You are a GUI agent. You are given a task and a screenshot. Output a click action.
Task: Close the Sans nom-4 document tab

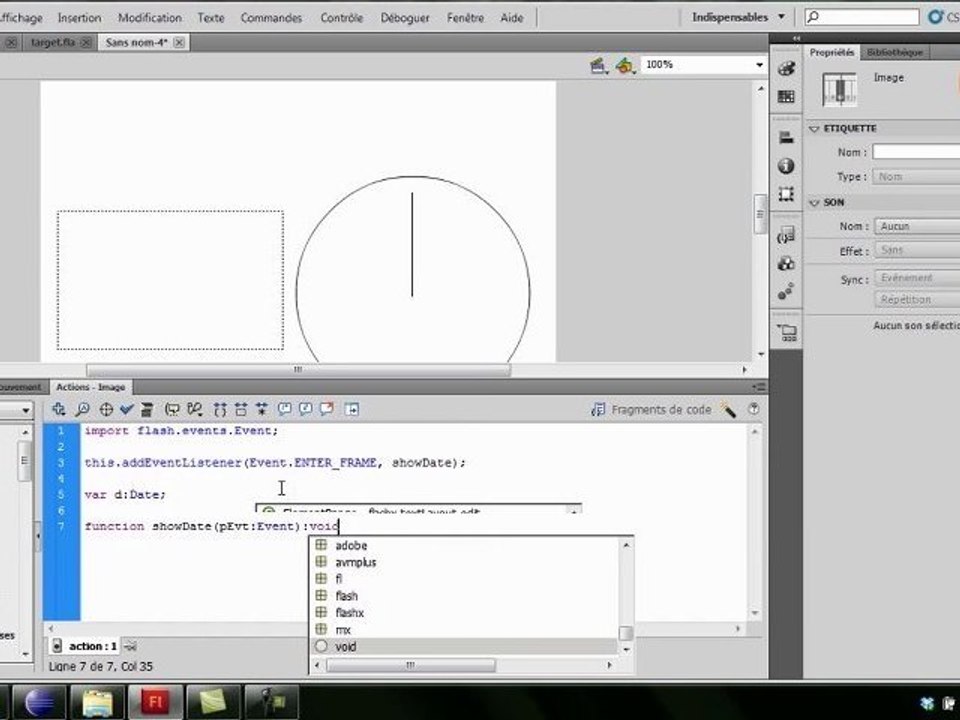point(179,42)
